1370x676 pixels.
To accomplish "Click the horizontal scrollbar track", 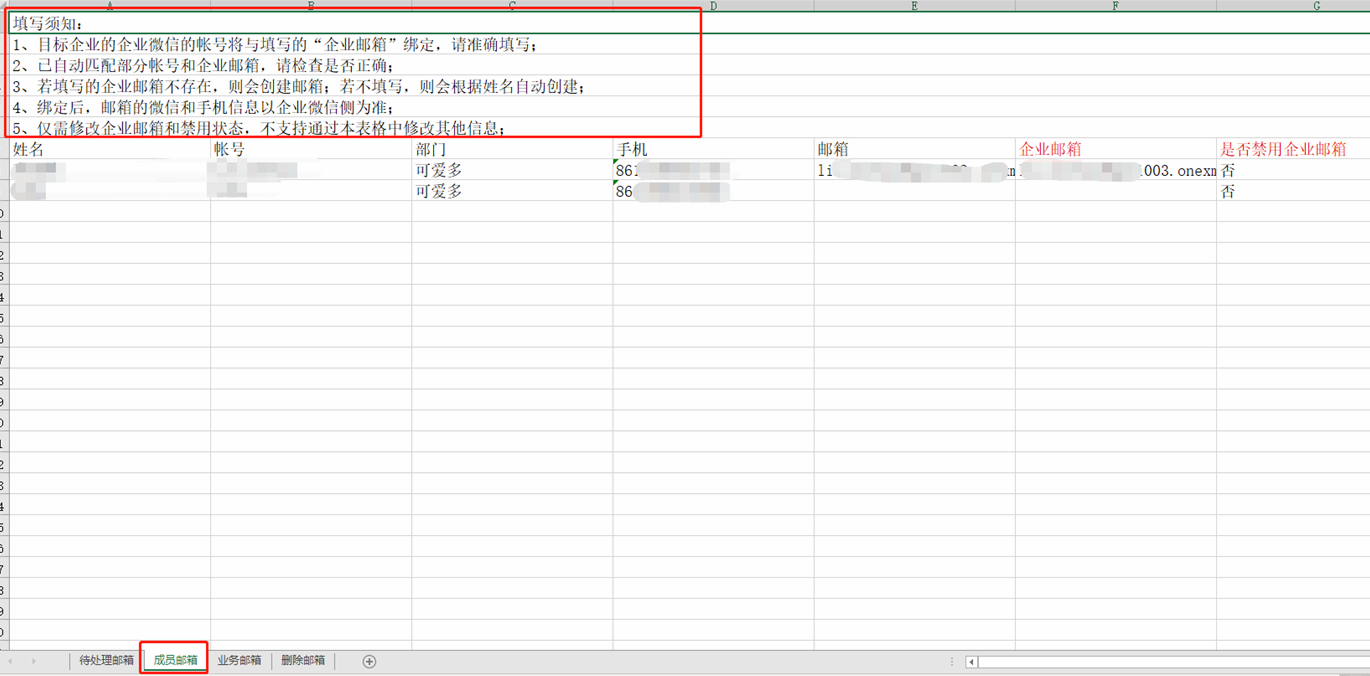I will 1170,662.
